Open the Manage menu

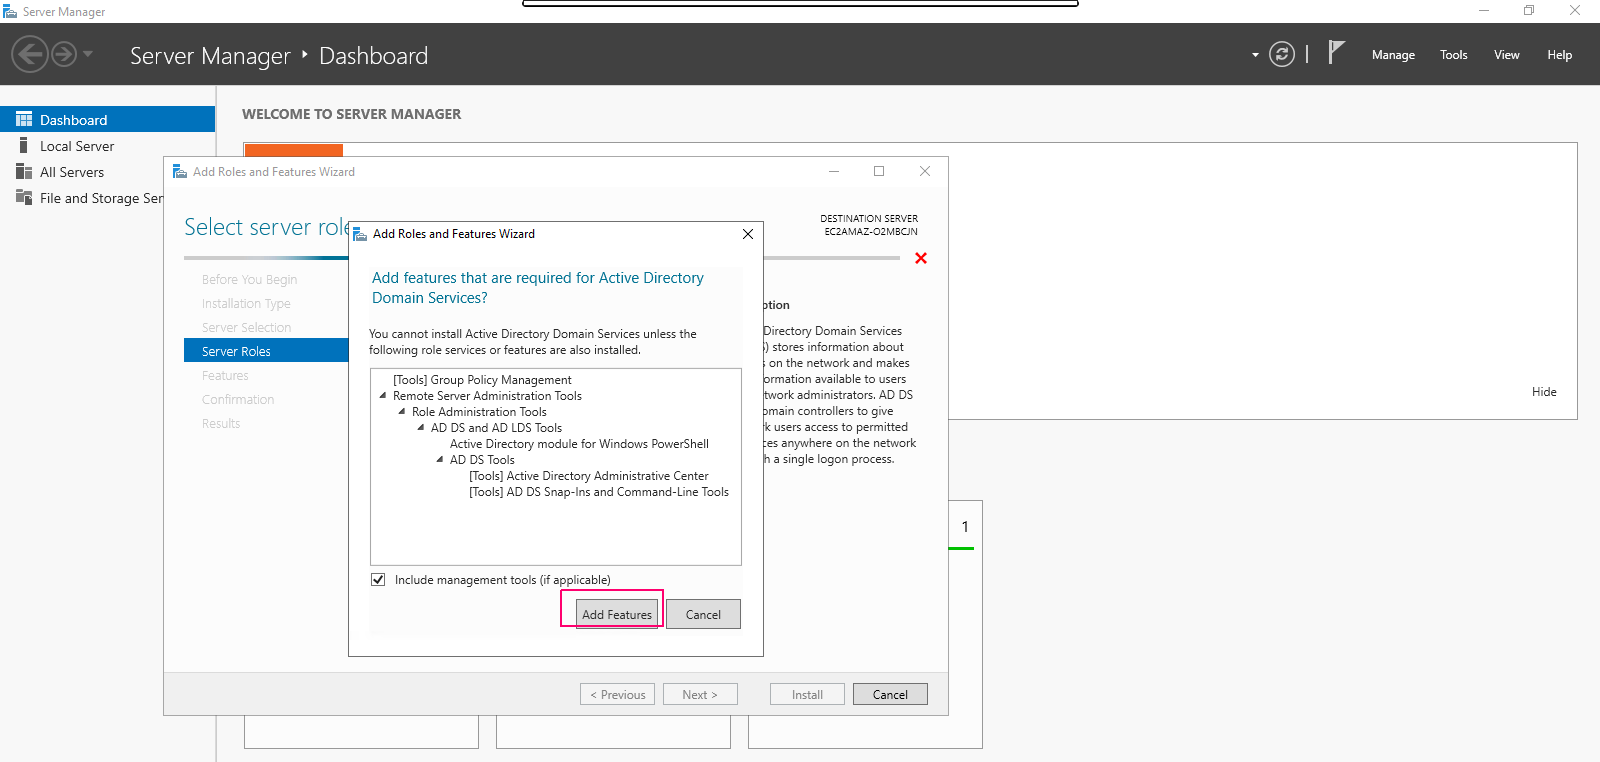coord(1393,55)
